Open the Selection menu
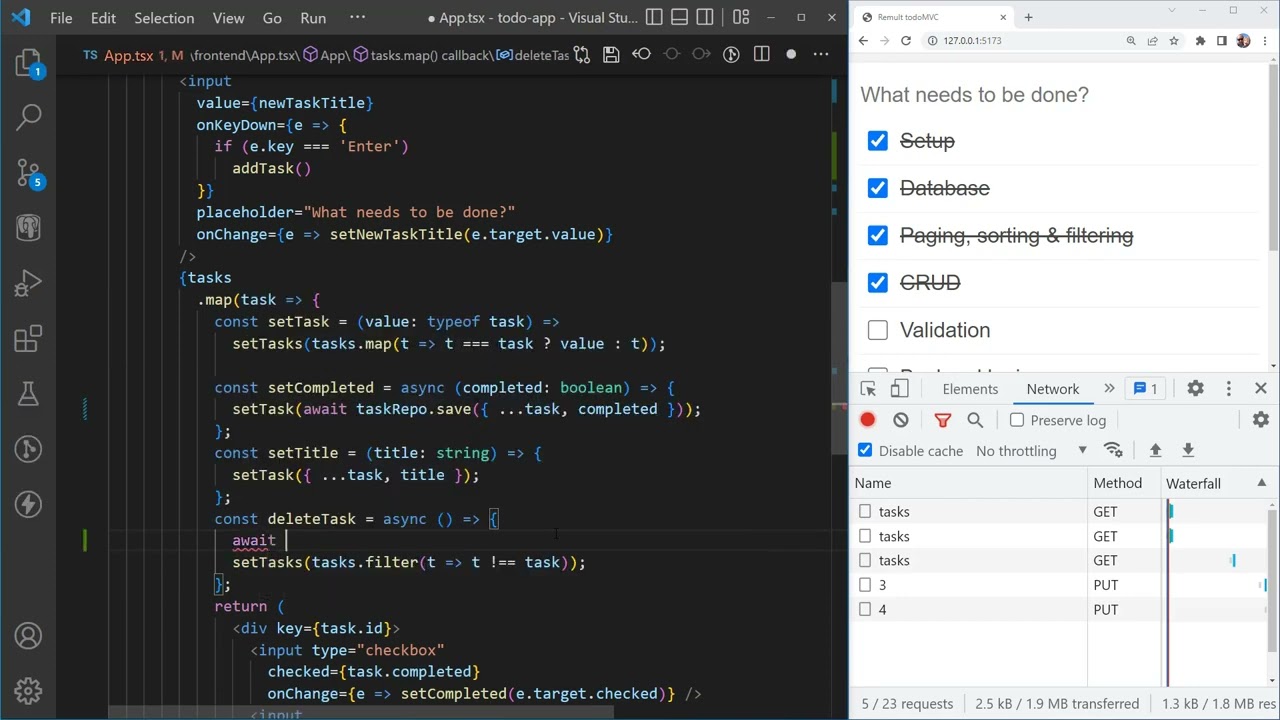The image size is (1280, 720). point(164,18)
